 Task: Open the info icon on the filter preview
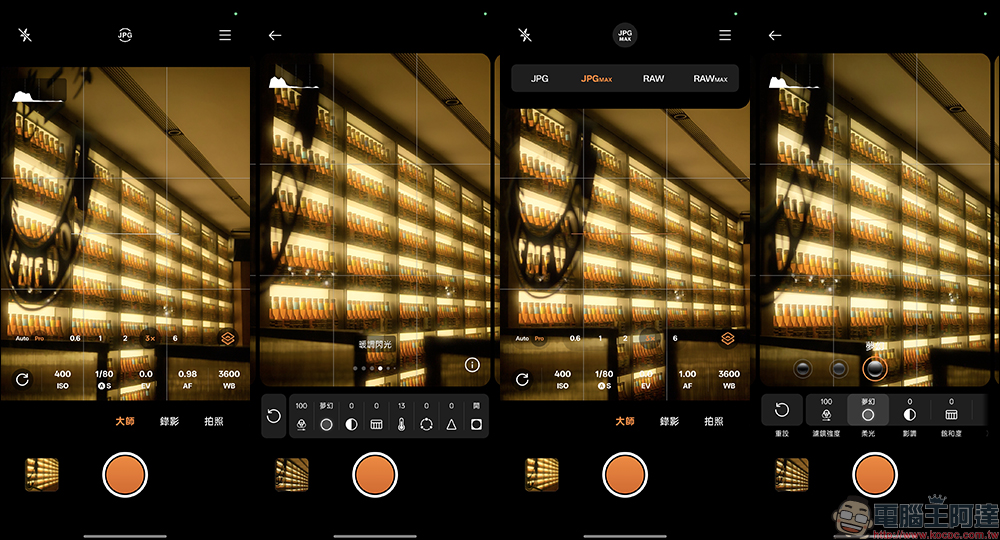coord(472,364)
